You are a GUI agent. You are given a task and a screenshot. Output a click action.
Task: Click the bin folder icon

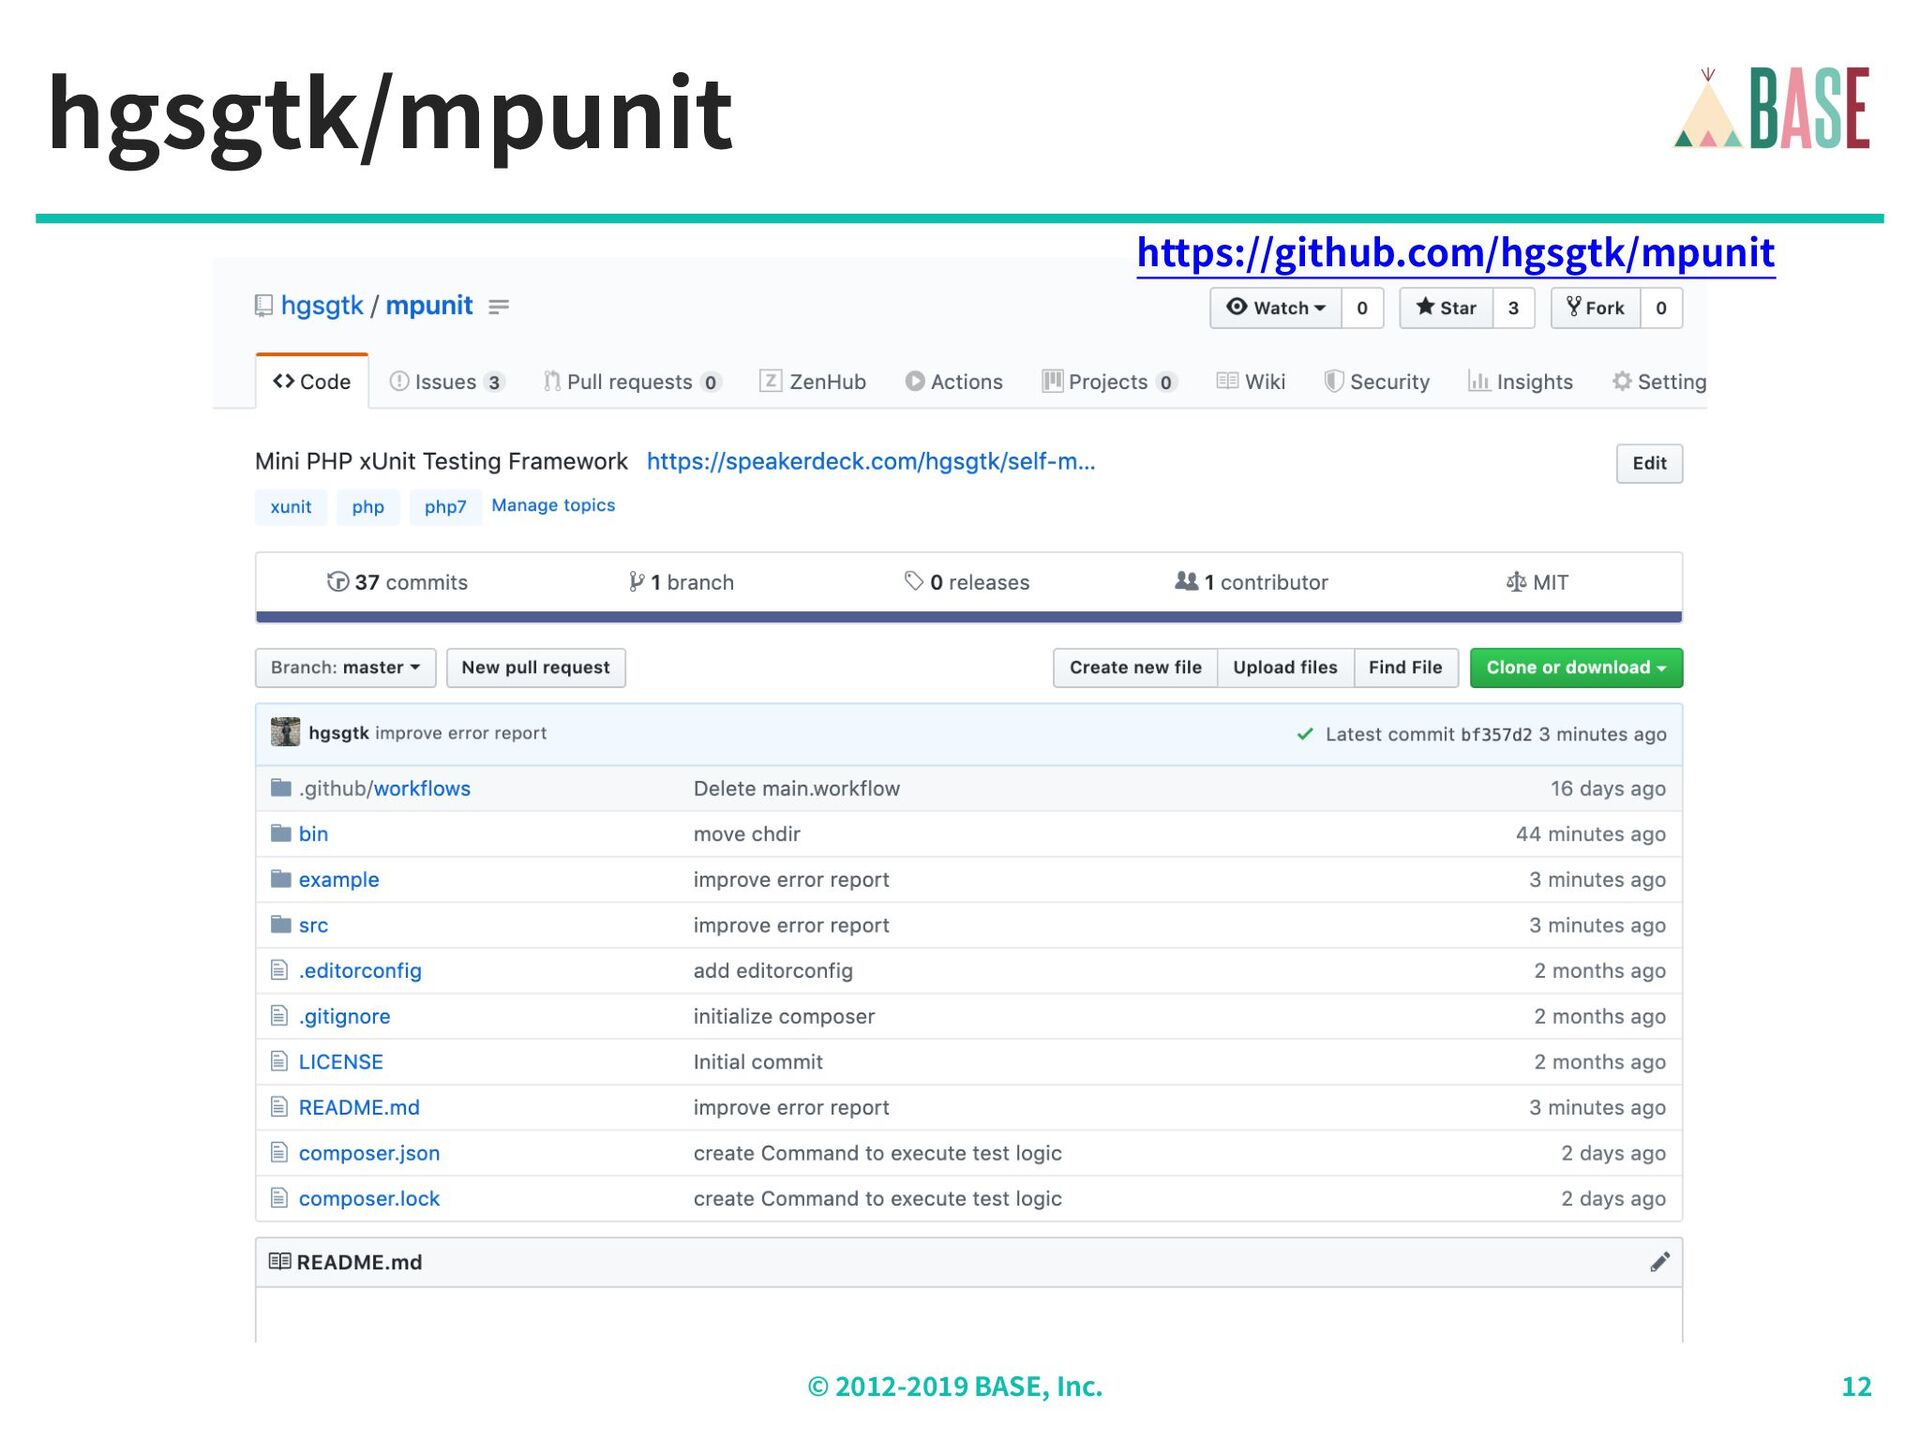point(281,833)
